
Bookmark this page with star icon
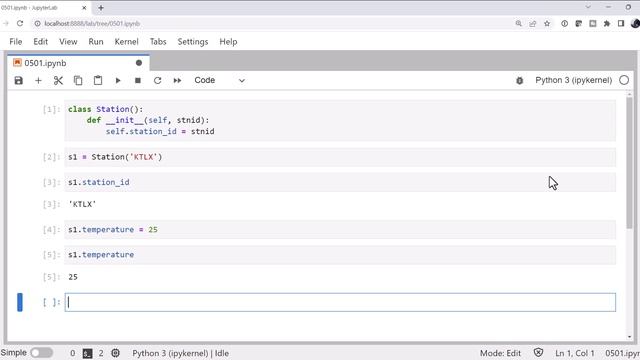547,24
